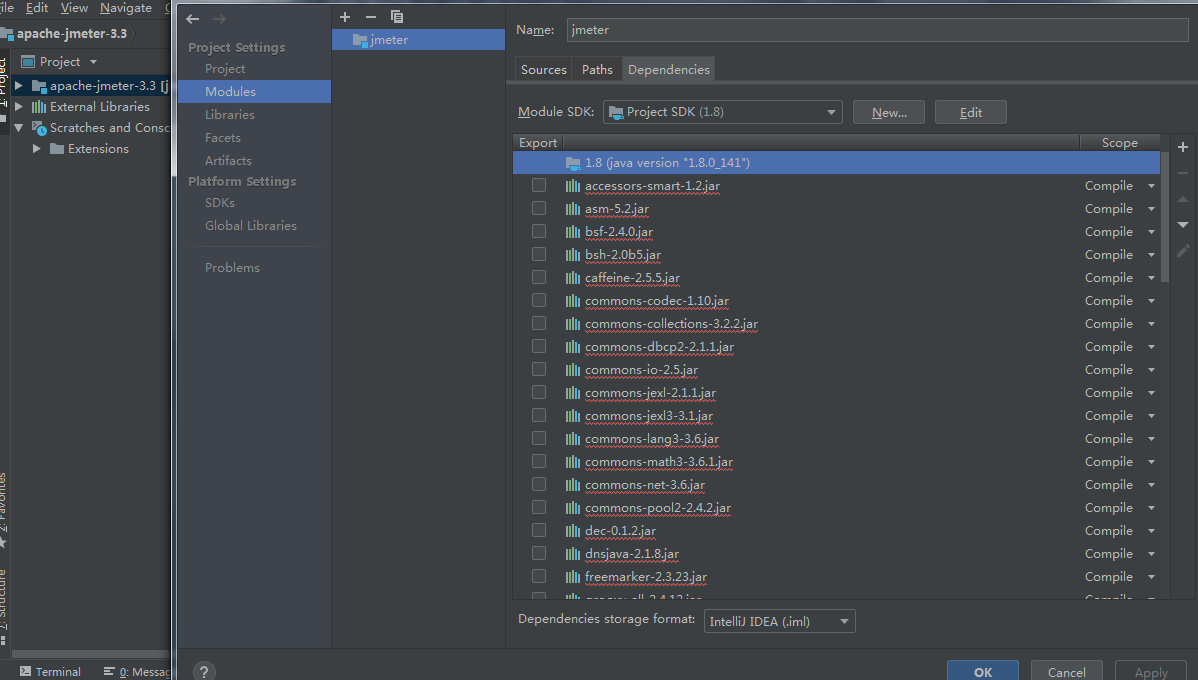Add a new module with the plus icon
The width and height of the screenshot is (1198, 680).
(x=345, y=17)
